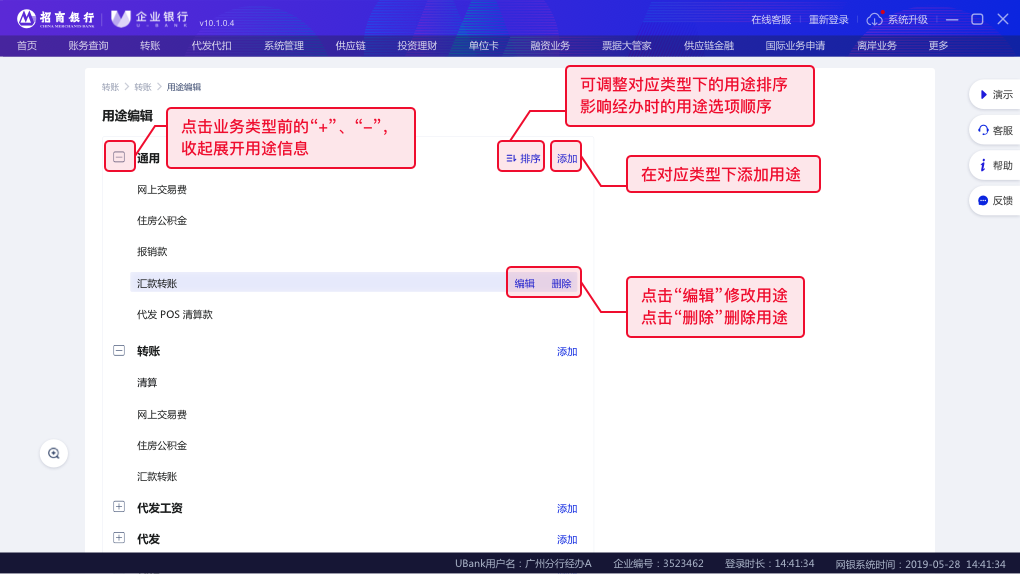Click the magnifier zoom icon on left
Screen dimensions: 1020x574
pyautogui.click(x=54, y=453)
